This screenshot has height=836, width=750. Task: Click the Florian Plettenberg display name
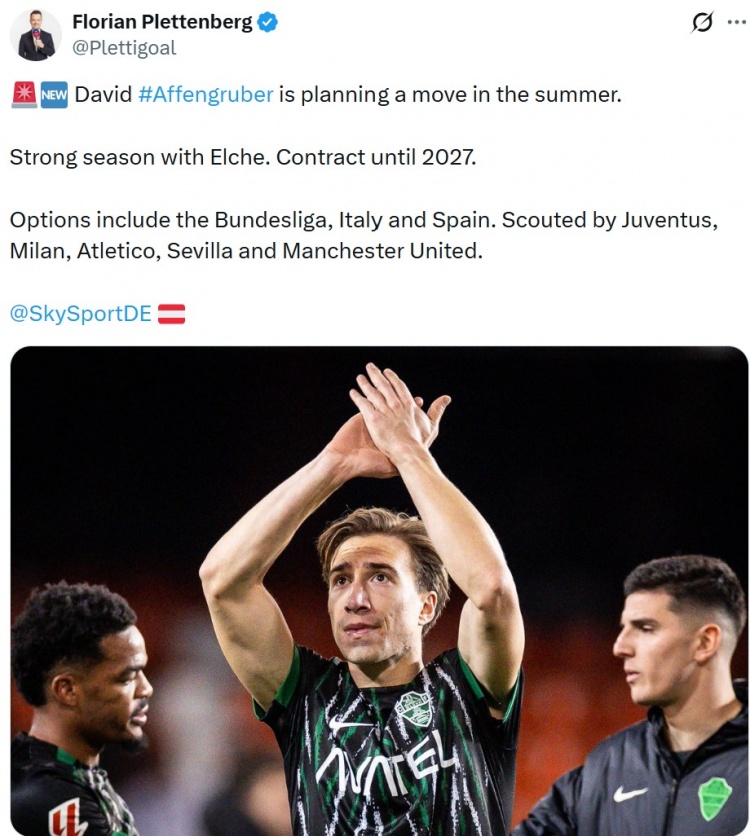click(162, 22)
